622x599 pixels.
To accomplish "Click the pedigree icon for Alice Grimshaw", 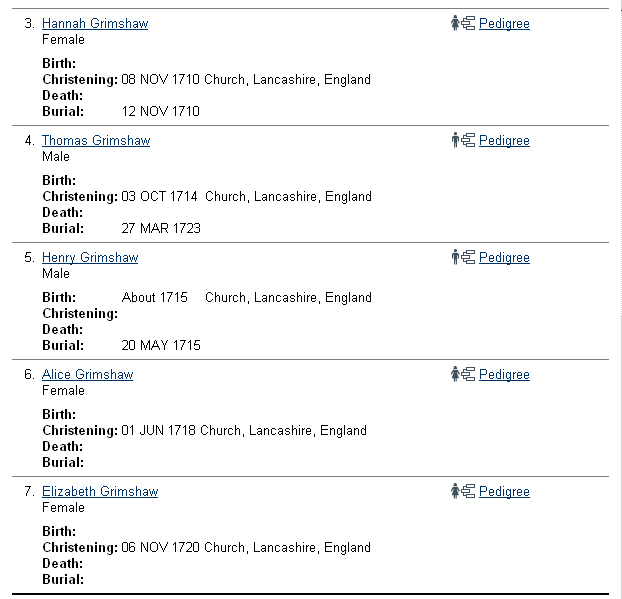I will pyautogui.click(x=462, y=374).
